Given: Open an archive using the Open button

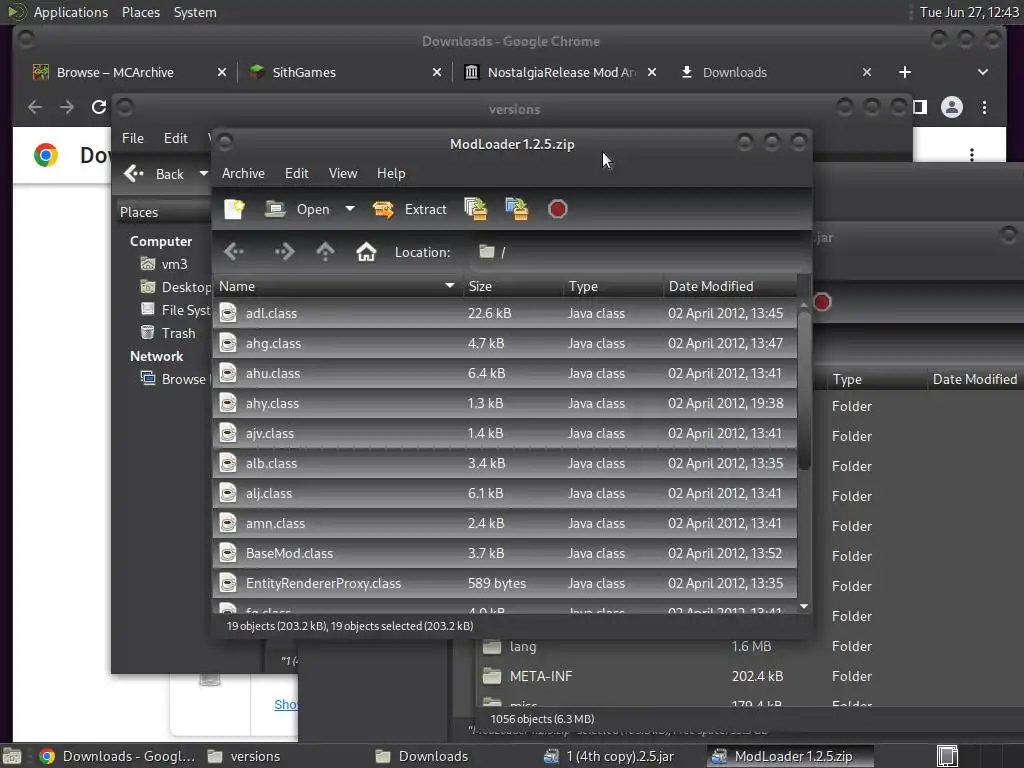Looking at the screenshot, I should (x=298, y=209).
